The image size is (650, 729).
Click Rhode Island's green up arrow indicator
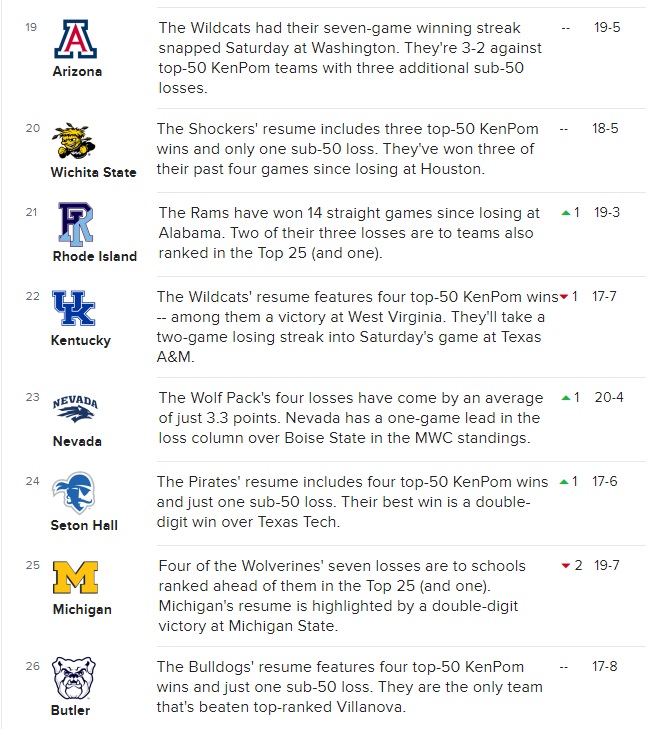pyautogui.click(x=566, y=213)
